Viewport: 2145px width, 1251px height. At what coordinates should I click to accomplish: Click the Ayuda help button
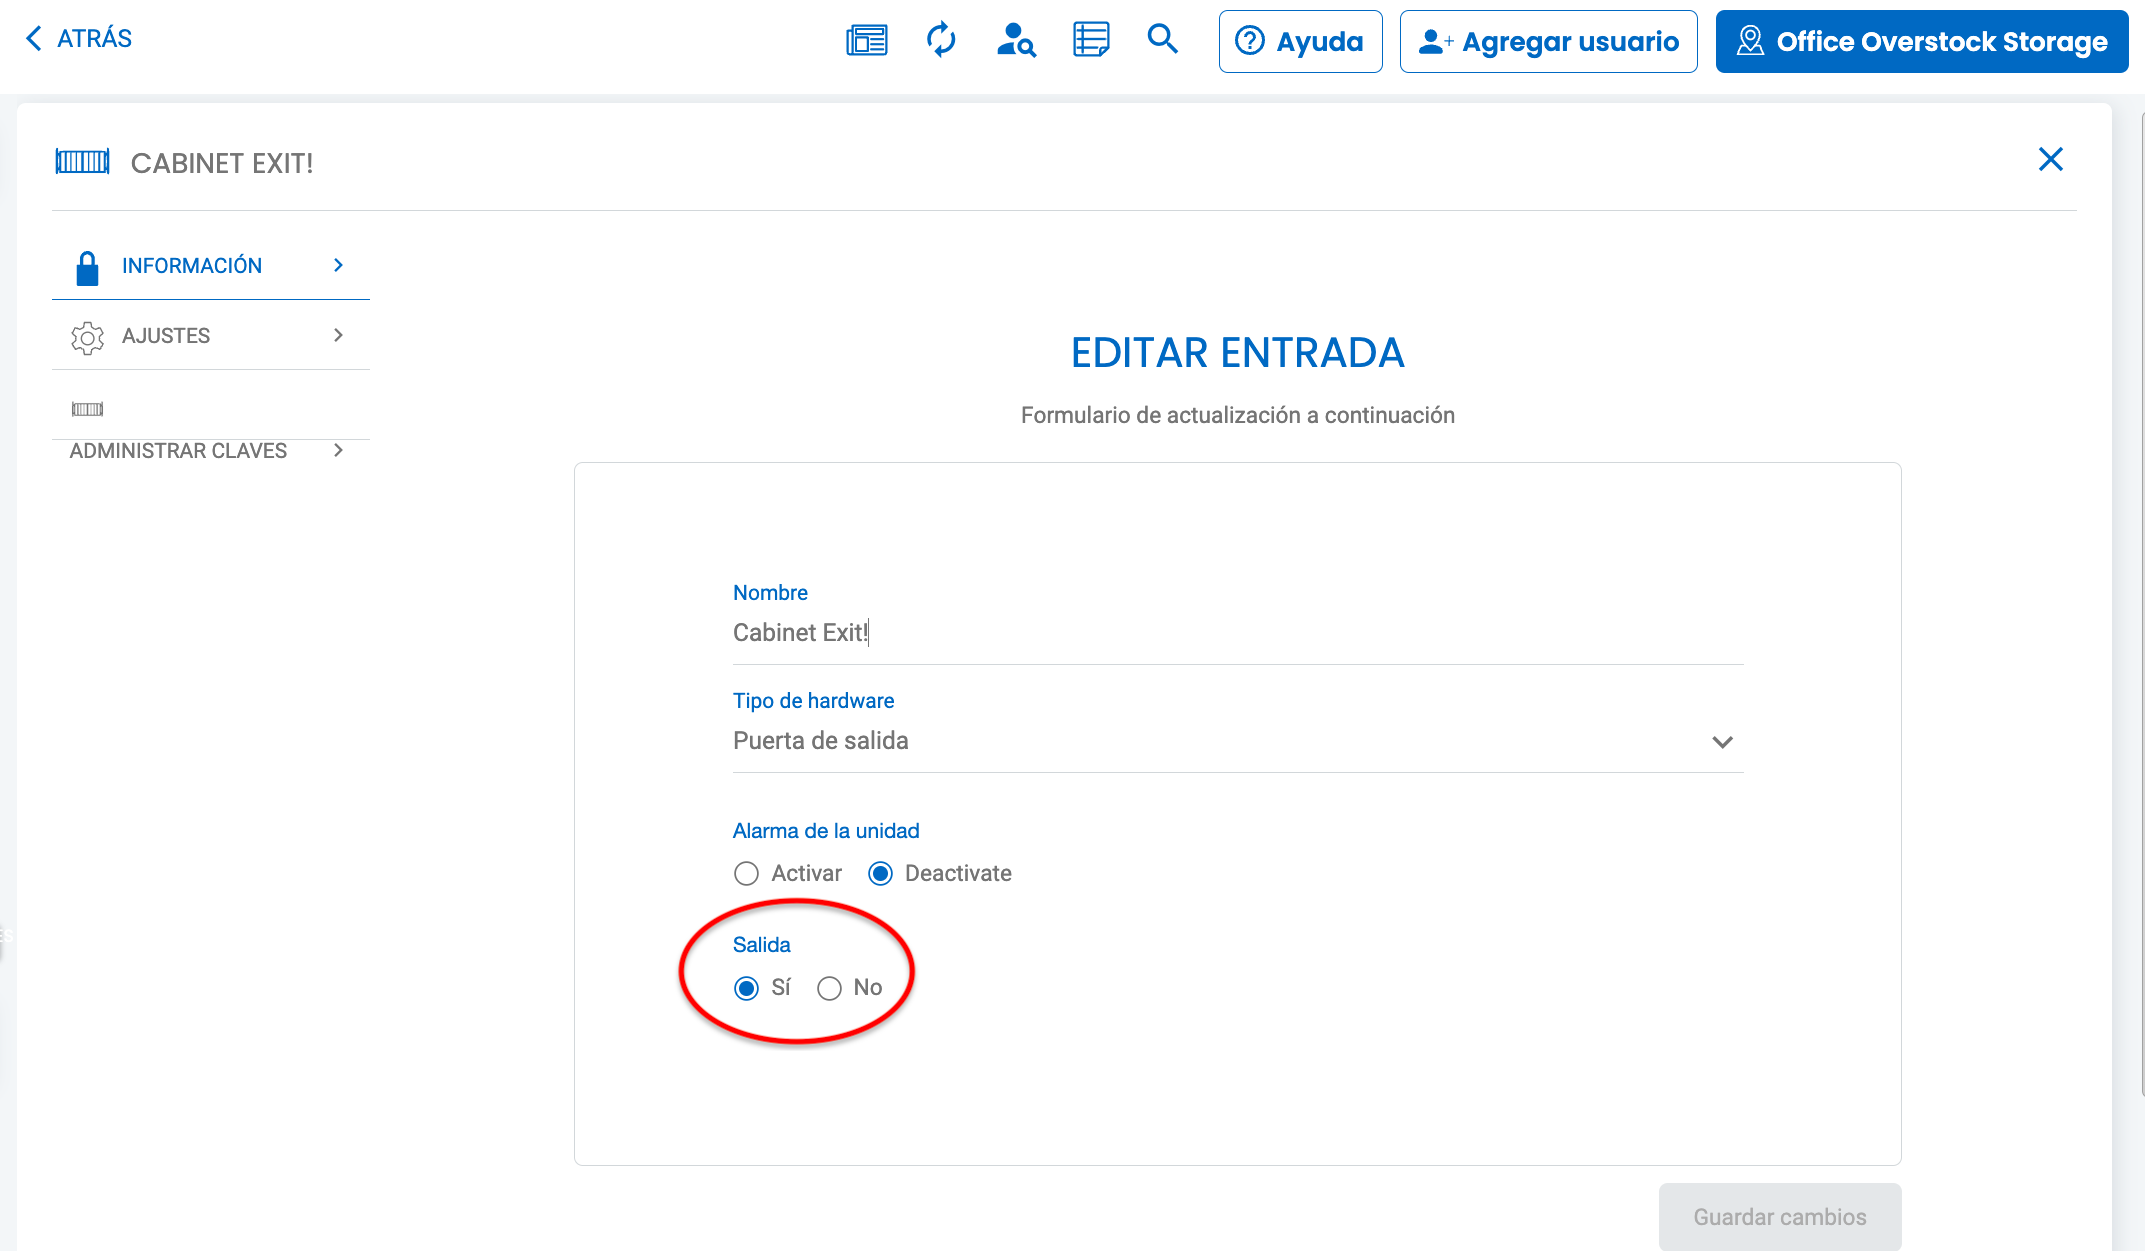(x=1300, y=41)
